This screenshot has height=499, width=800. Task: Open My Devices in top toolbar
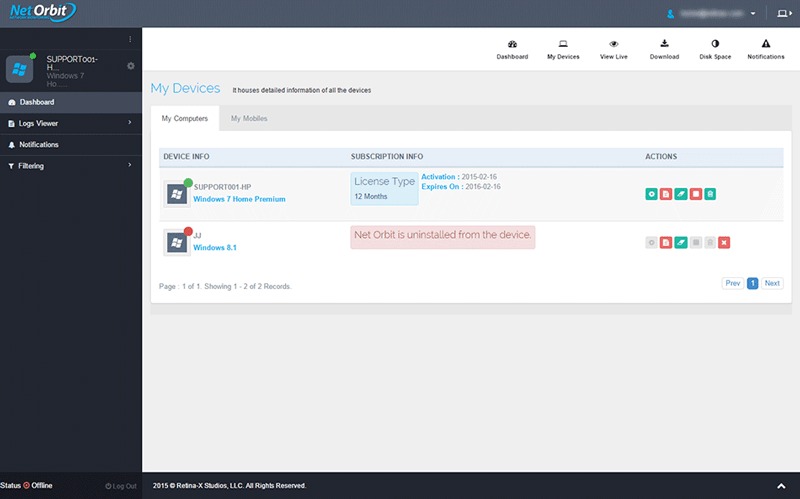(563, 49)
